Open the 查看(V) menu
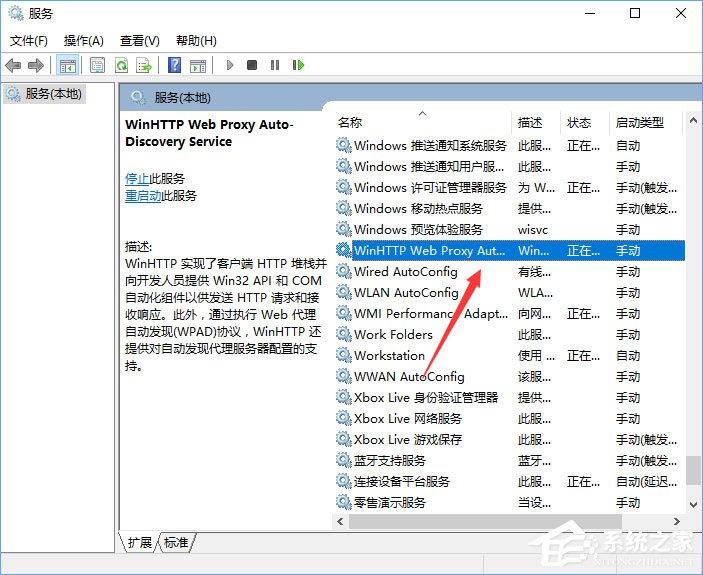 139,41
